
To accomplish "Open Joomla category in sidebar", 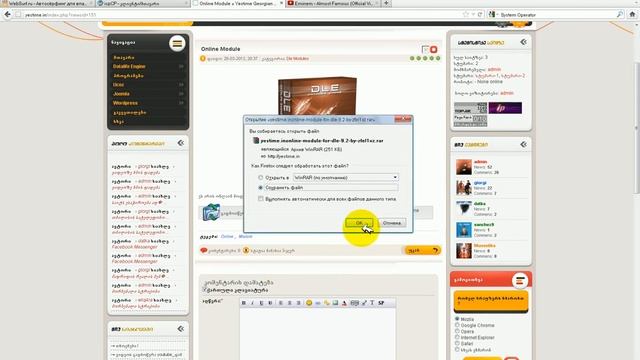I will (x=121, y=94).
